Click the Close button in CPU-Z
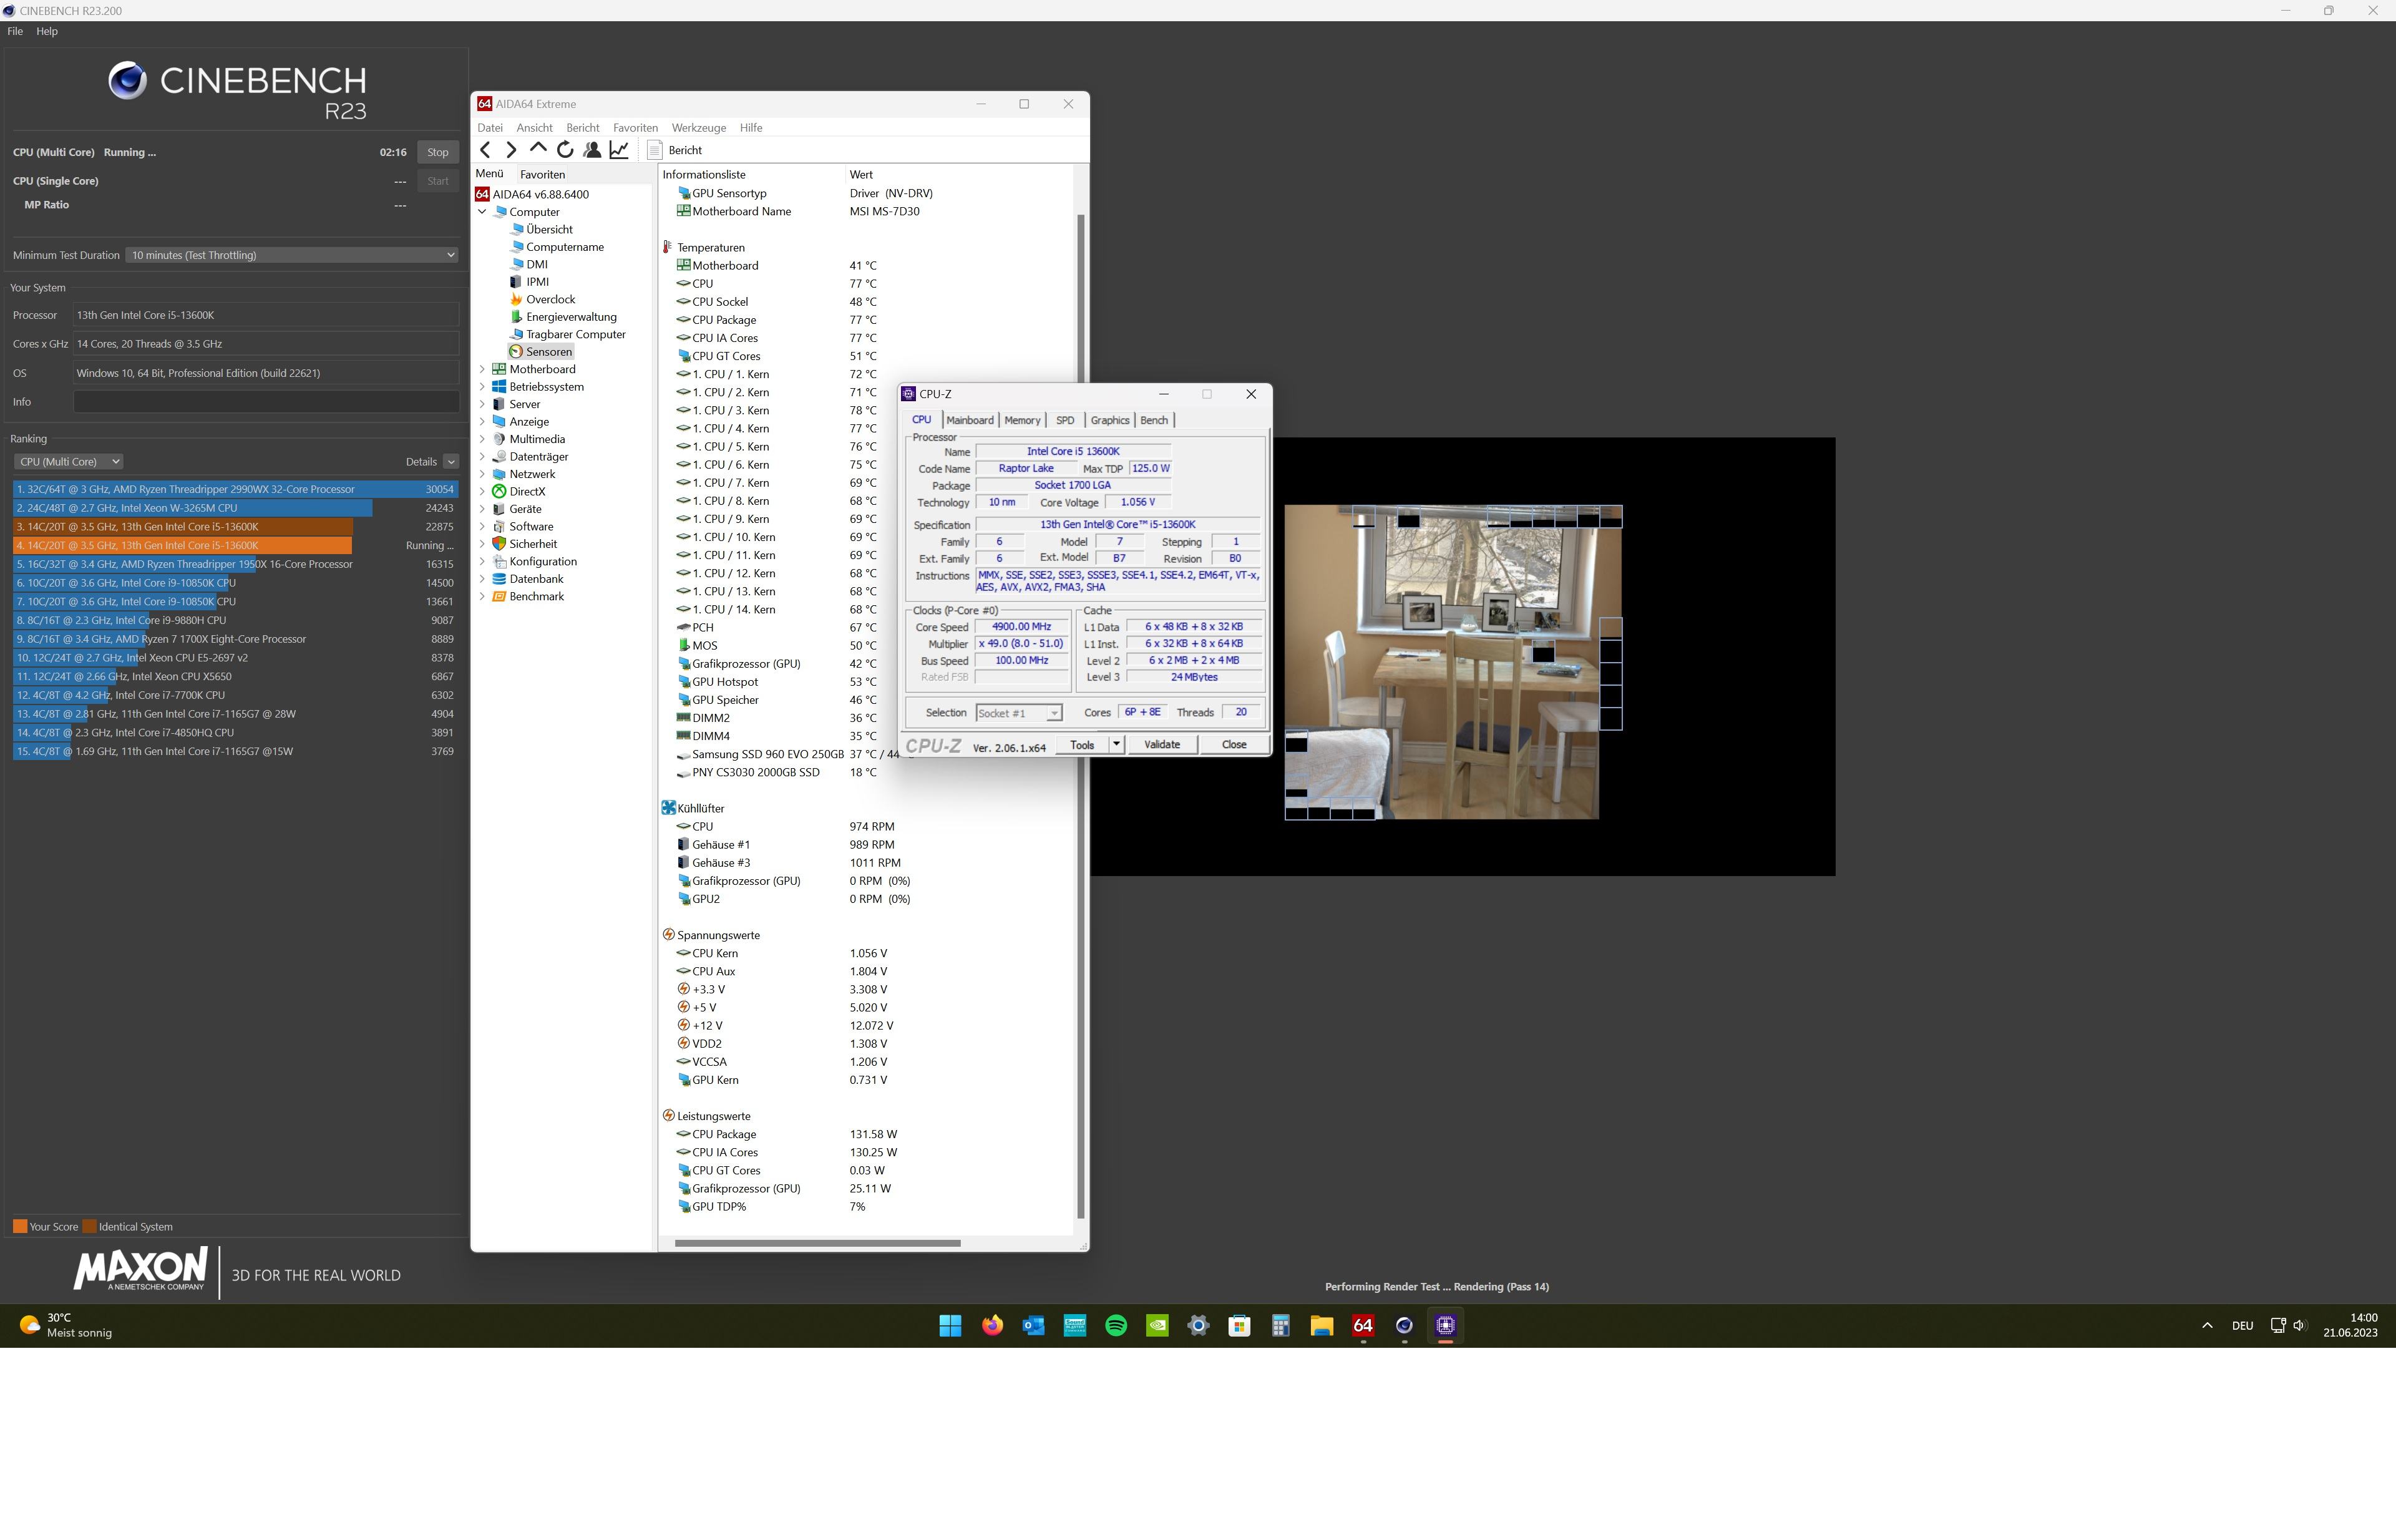 point(1234,745)
